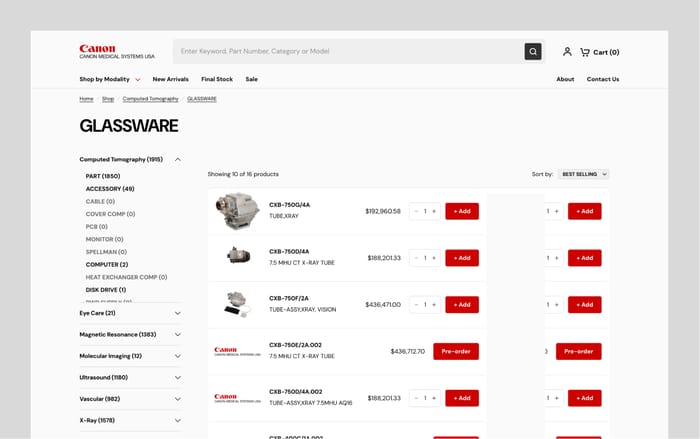The width and height of the screenshot is (700, 439).
Task: Click Pre-order directly beside the $436,712.70 price
Action: pos(456,351)
